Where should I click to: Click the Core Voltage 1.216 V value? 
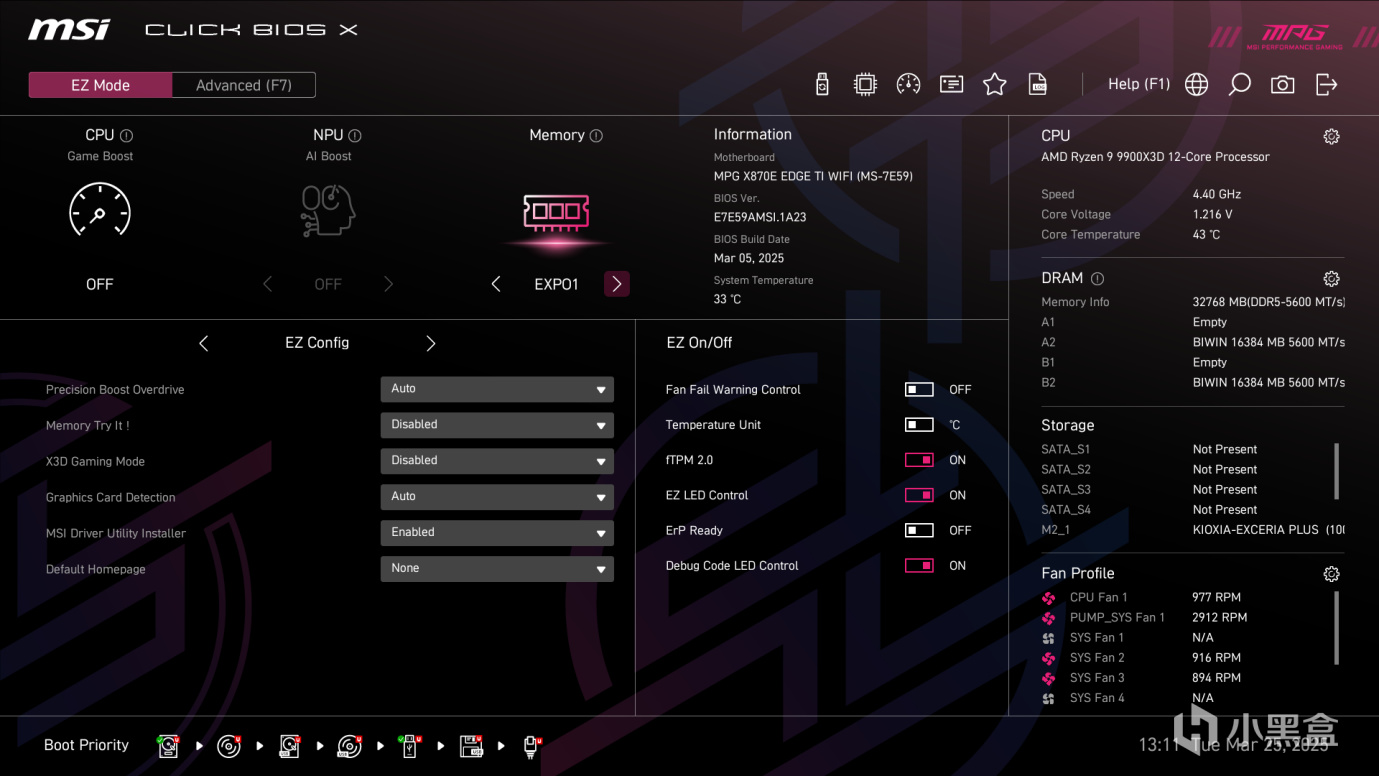1212,214
